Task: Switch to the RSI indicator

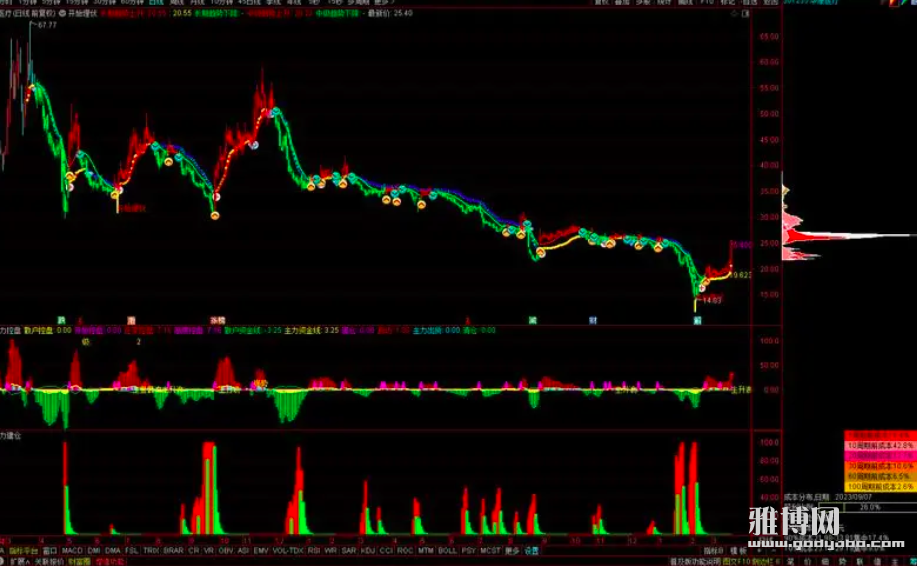Action: click(x=314, y=550)
